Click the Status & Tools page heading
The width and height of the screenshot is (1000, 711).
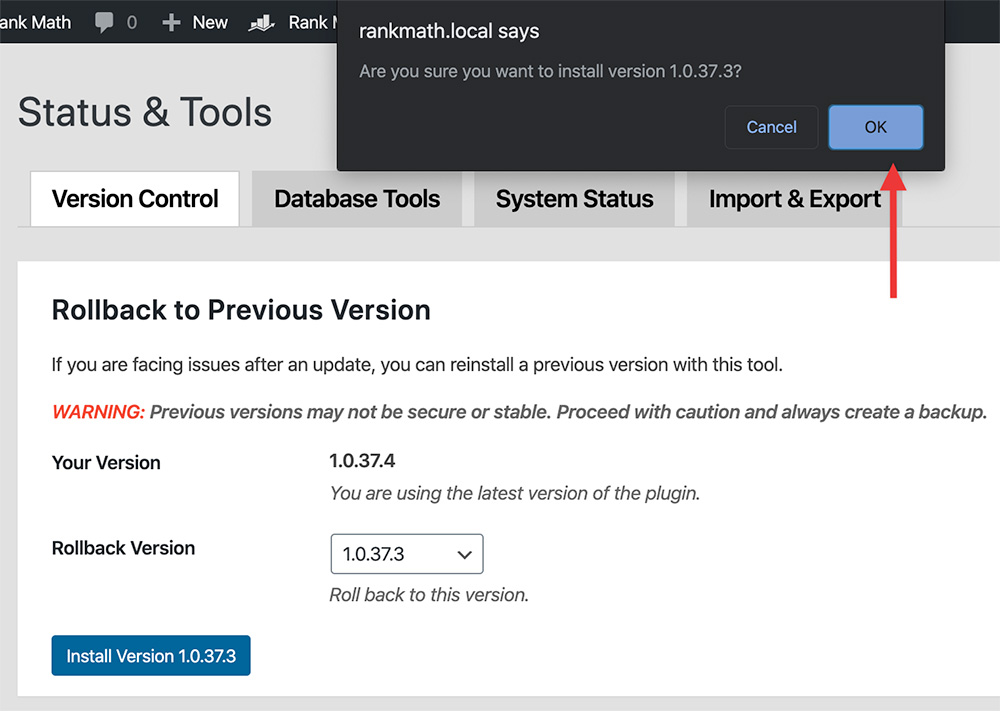pyautogui.click(x=145, y=112)
